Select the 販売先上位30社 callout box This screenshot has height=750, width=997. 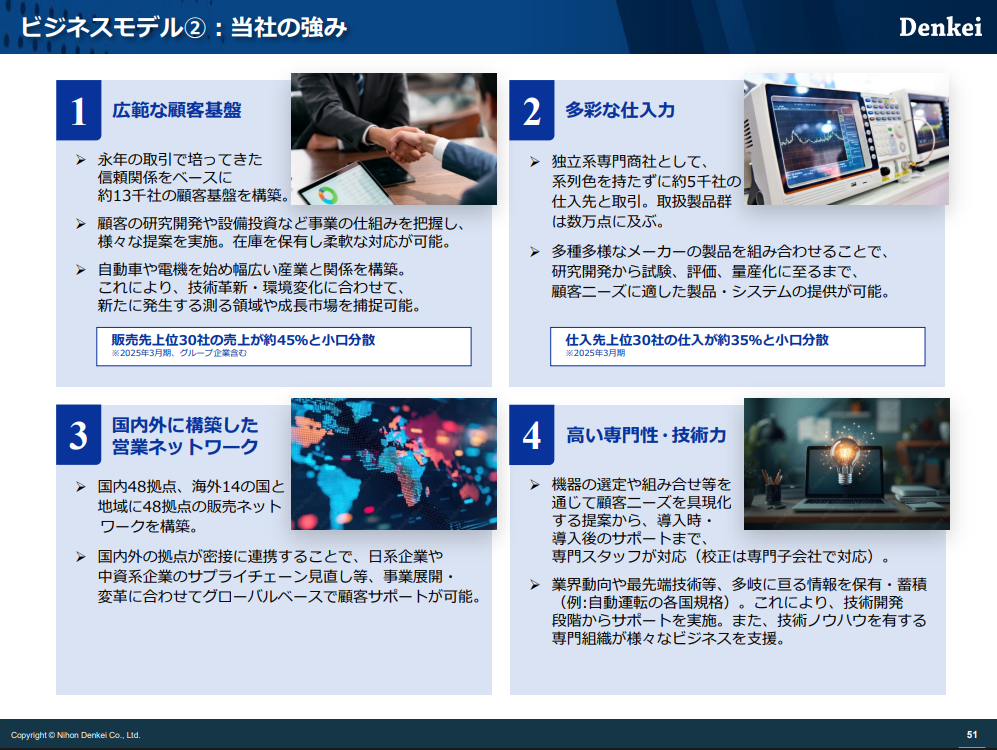click(x=283, y=346)
